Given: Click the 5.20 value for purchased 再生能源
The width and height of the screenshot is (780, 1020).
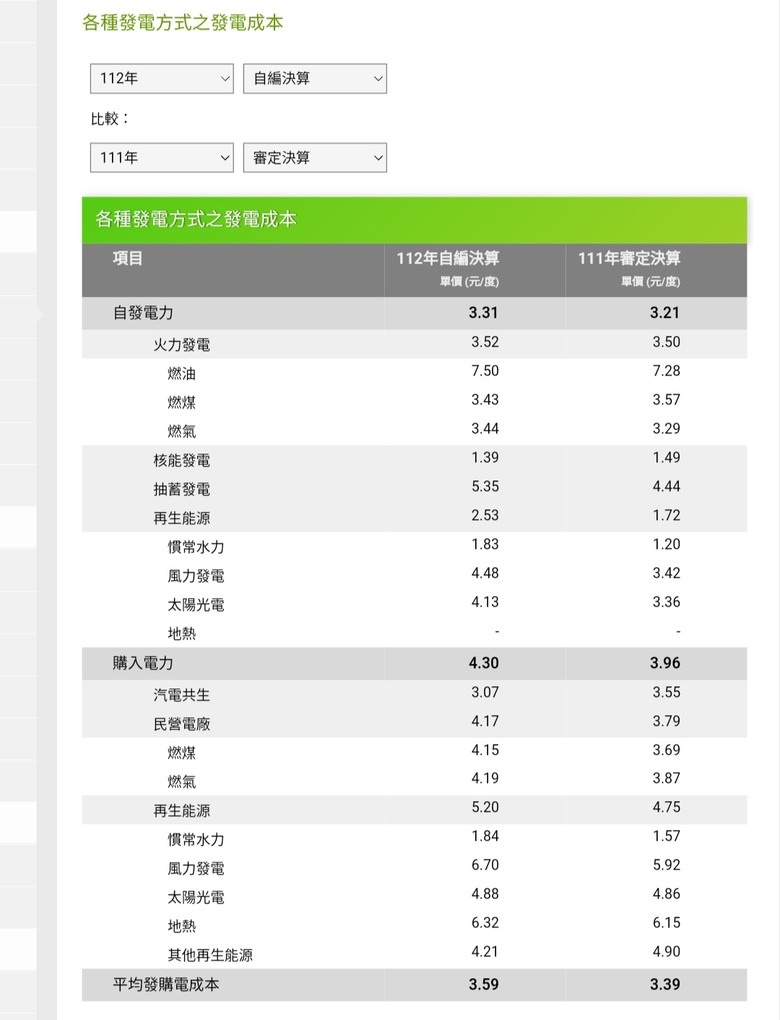Looking at the screenshot, I should coord(485,807).
